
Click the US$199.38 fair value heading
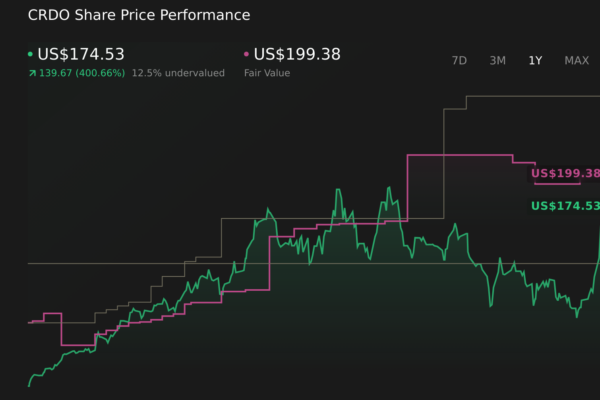(x=297, y=54)
